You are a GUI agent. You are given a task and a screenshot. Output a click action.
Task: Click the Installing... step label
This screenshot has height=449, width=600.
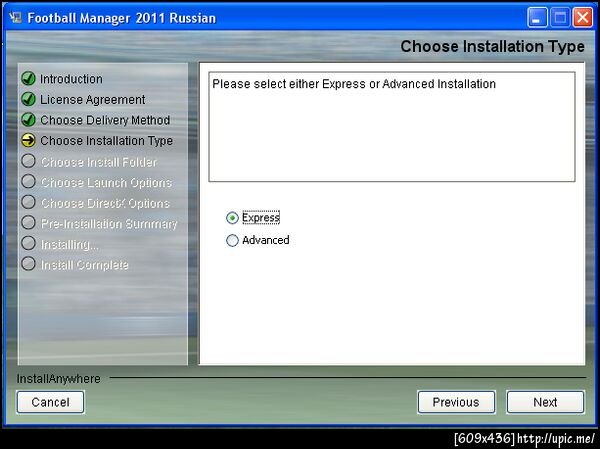pos(70,244)
